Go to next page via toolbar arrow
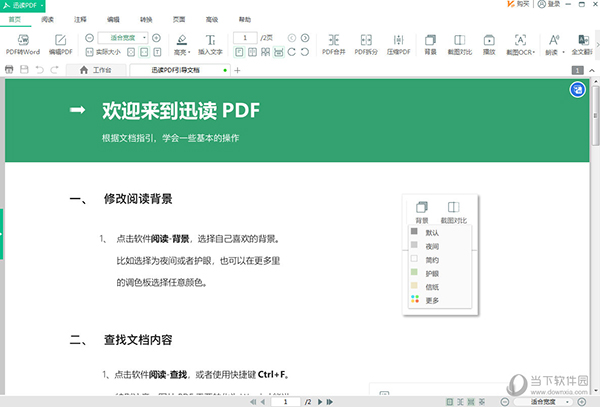This screenshot has height=407, width=600. [305, 38]
